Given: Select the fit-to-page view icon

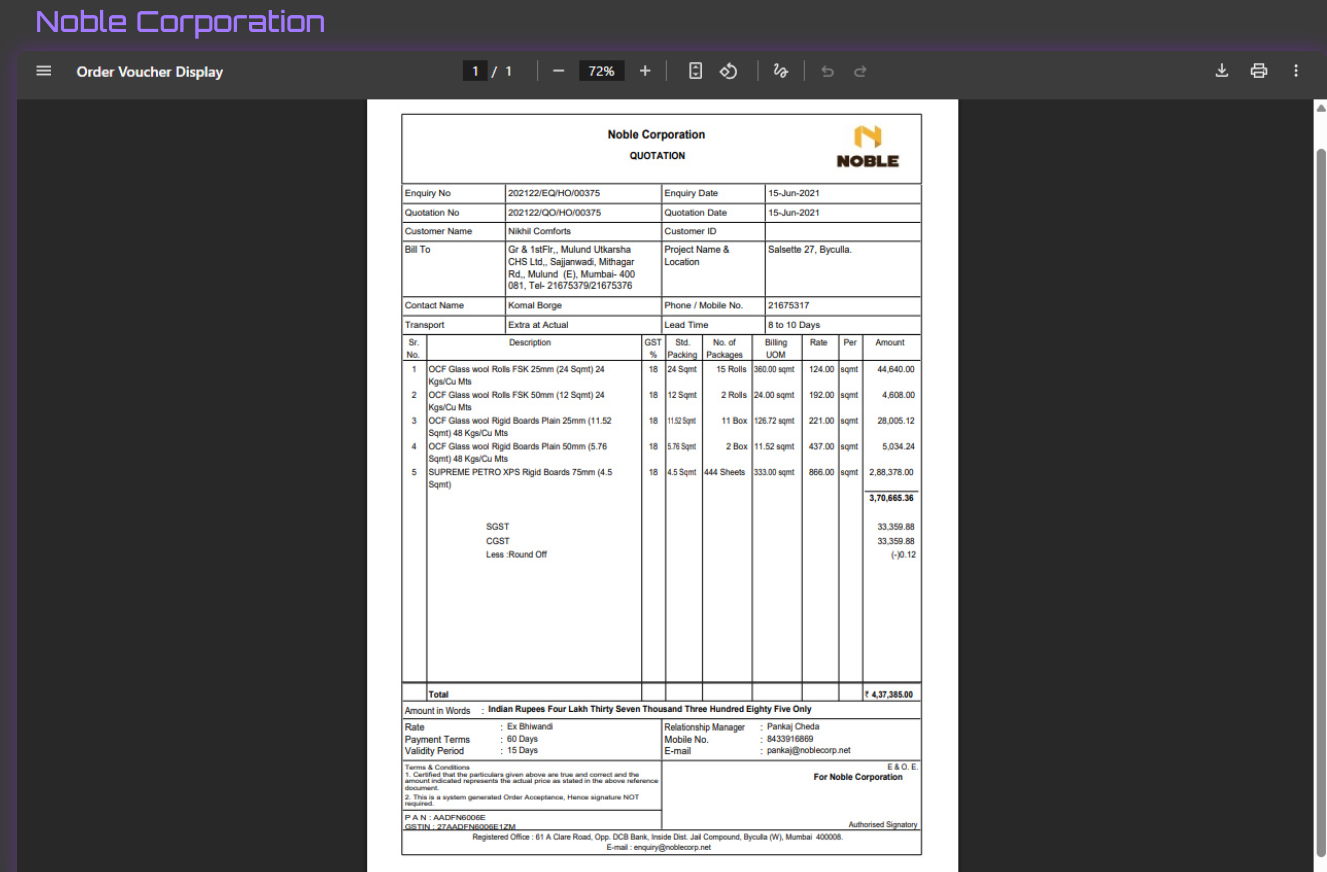Looking at the screenshot, I should pos(695,70).
